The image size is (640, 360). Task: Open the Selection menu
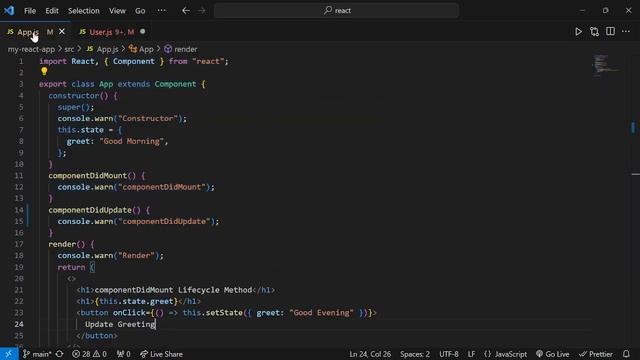(84, 11)
